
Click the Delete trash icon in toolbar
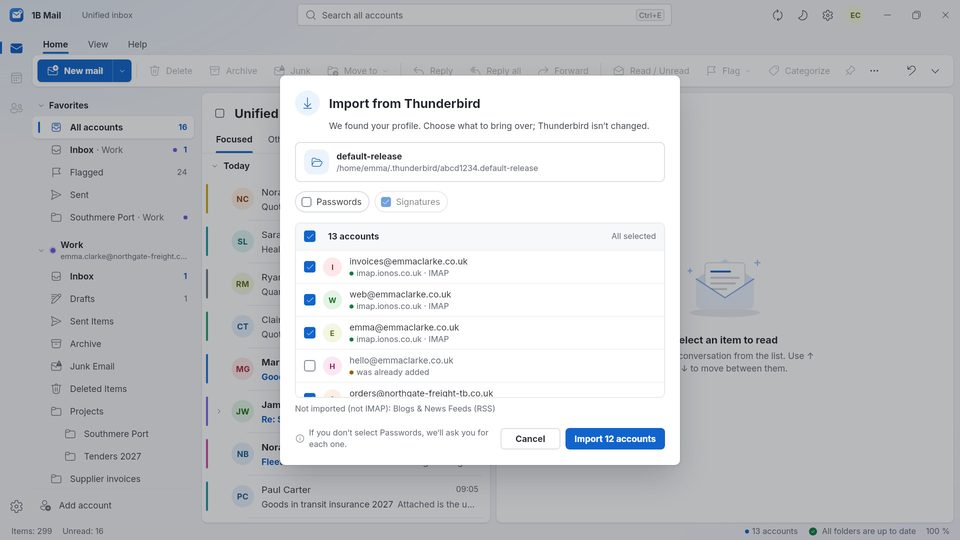[x=155, y=71]
